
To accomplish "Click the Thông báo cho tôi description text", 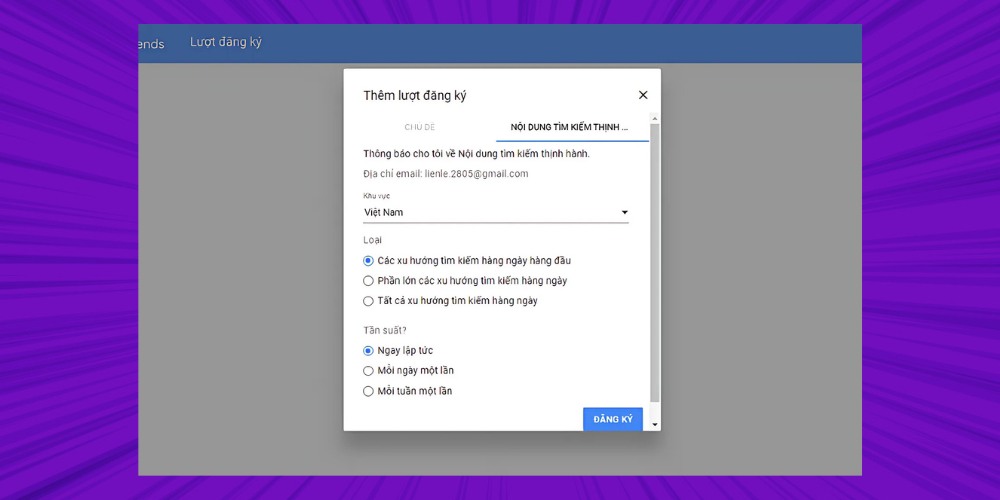I will (x=476, y=154).
